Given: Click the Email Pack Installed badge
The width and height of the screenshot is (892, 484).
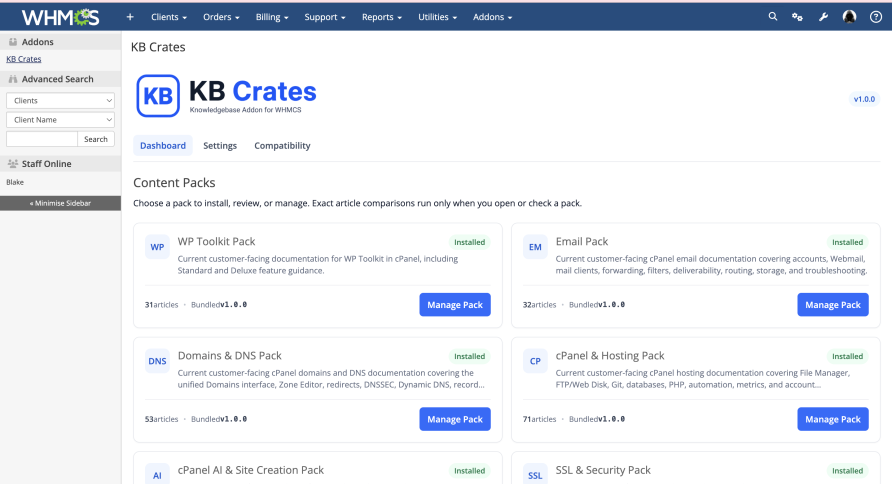Looking at the screenshot, I should [848, 242].
